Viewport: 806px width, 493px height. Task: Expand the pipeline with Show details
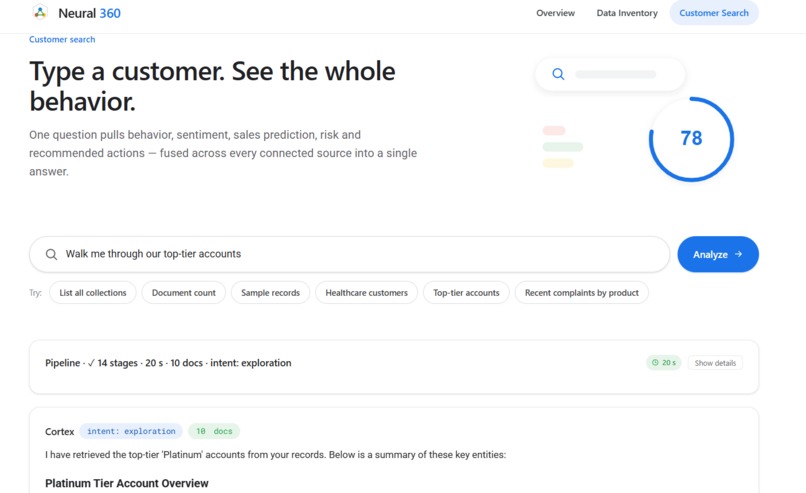click(x=715, y=363)
